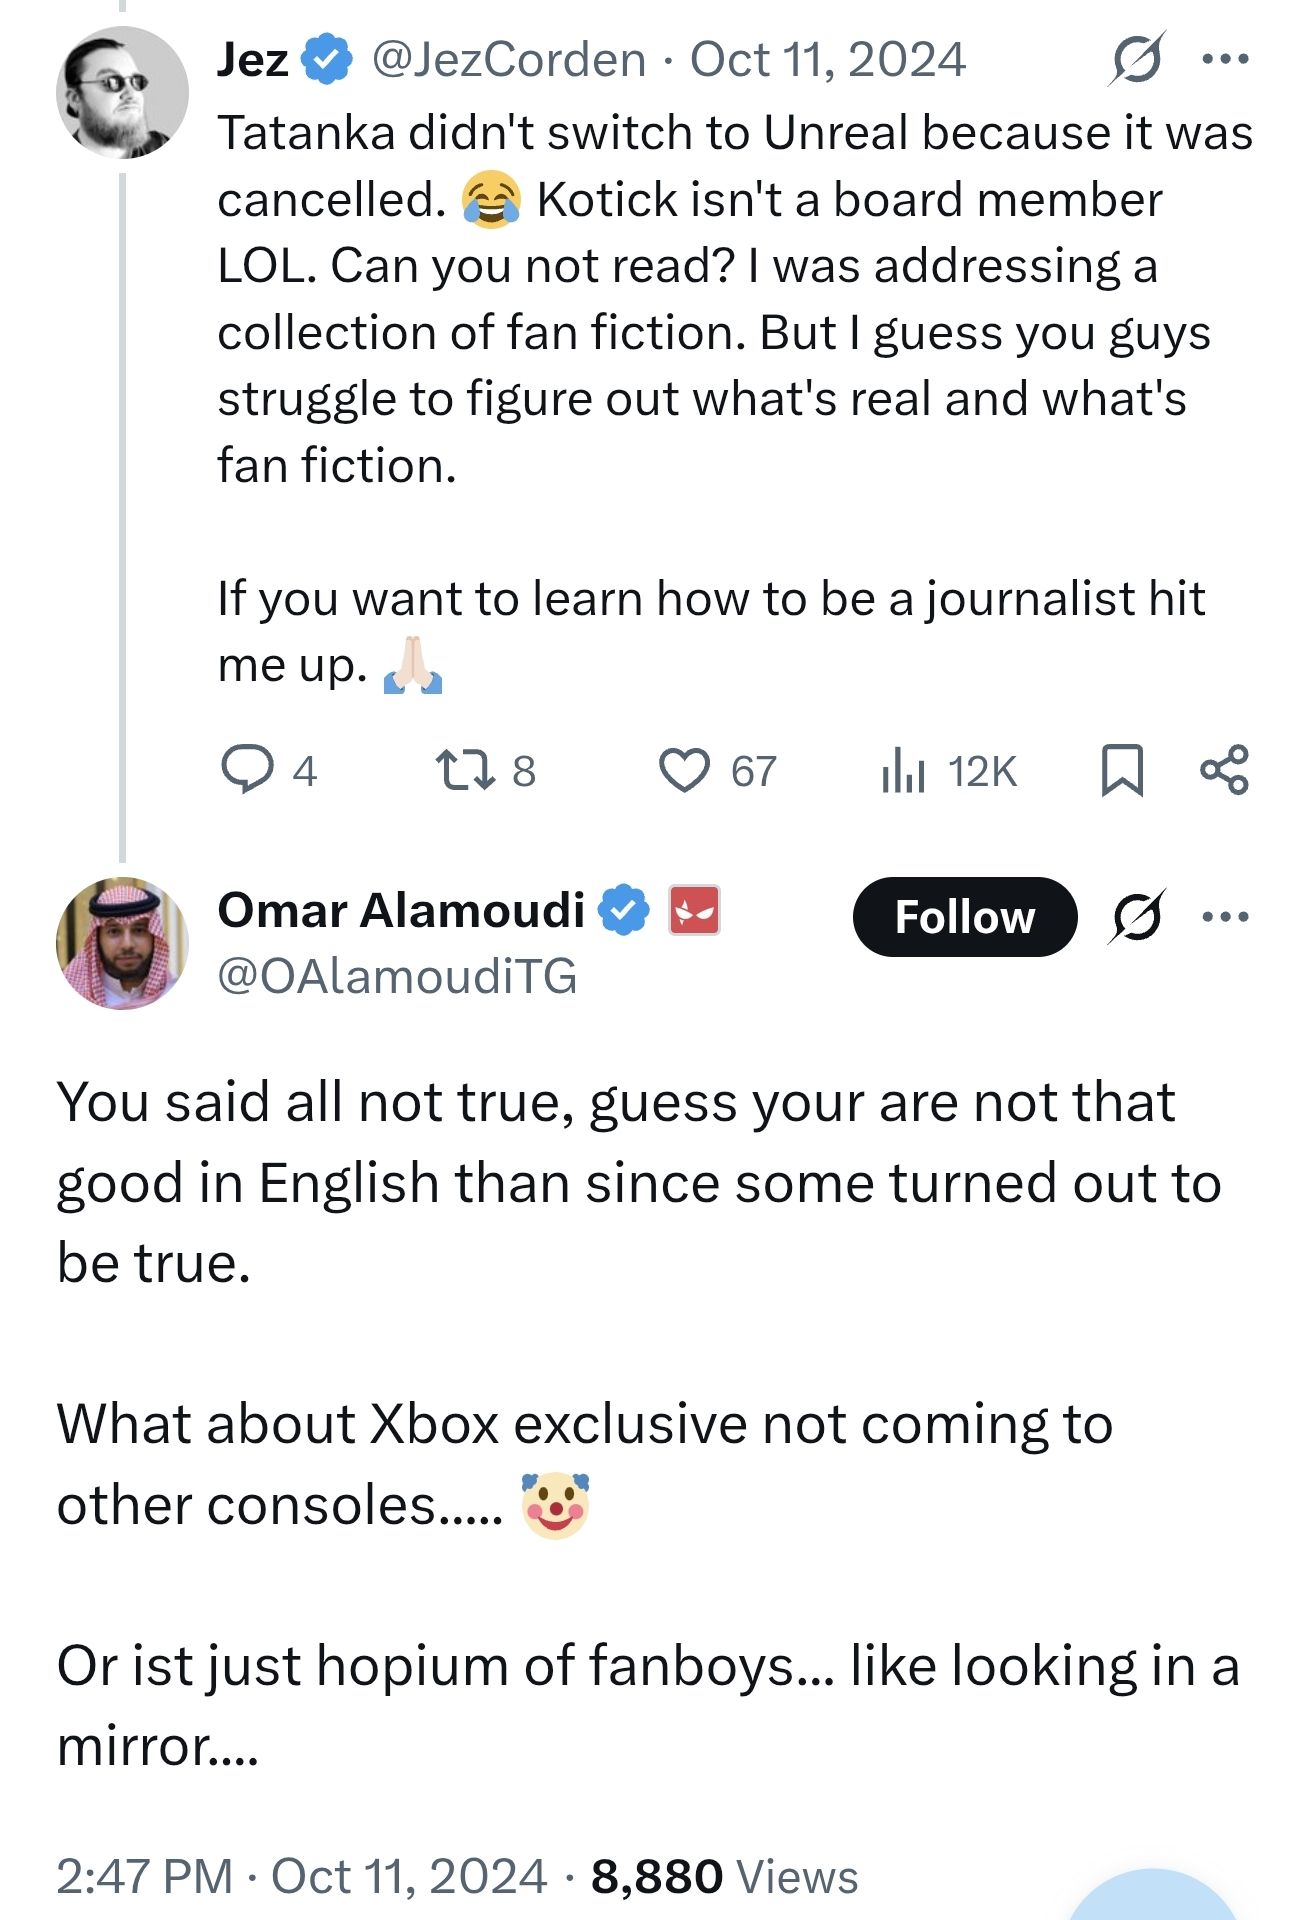Repost Jez's tweet
This screenshot has height=1920, width=1312.
pos(465,770)
